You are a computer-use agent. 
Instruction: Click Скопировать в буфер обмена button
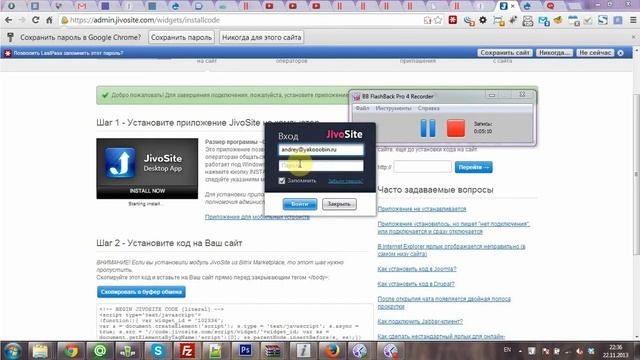pos(141,292)
